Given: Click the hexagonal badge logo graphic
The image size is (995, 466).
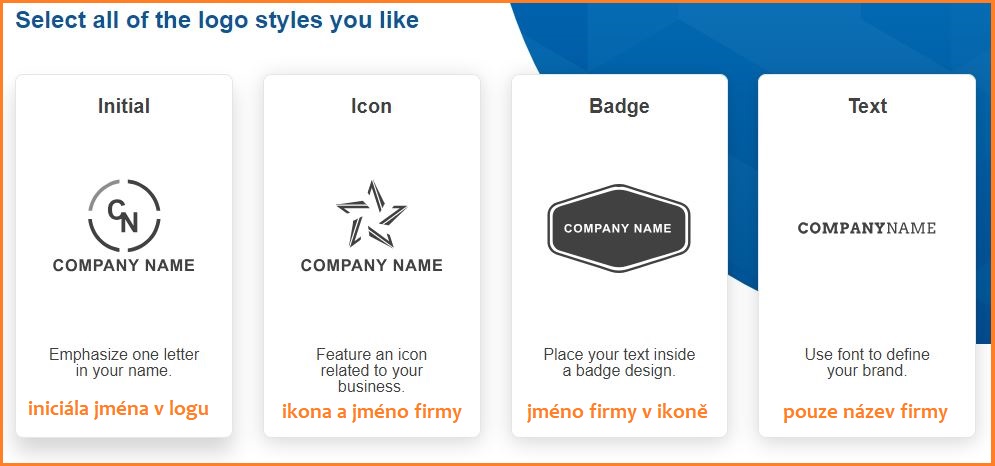Looking at the screenshot, I should [x=618, y=228].
